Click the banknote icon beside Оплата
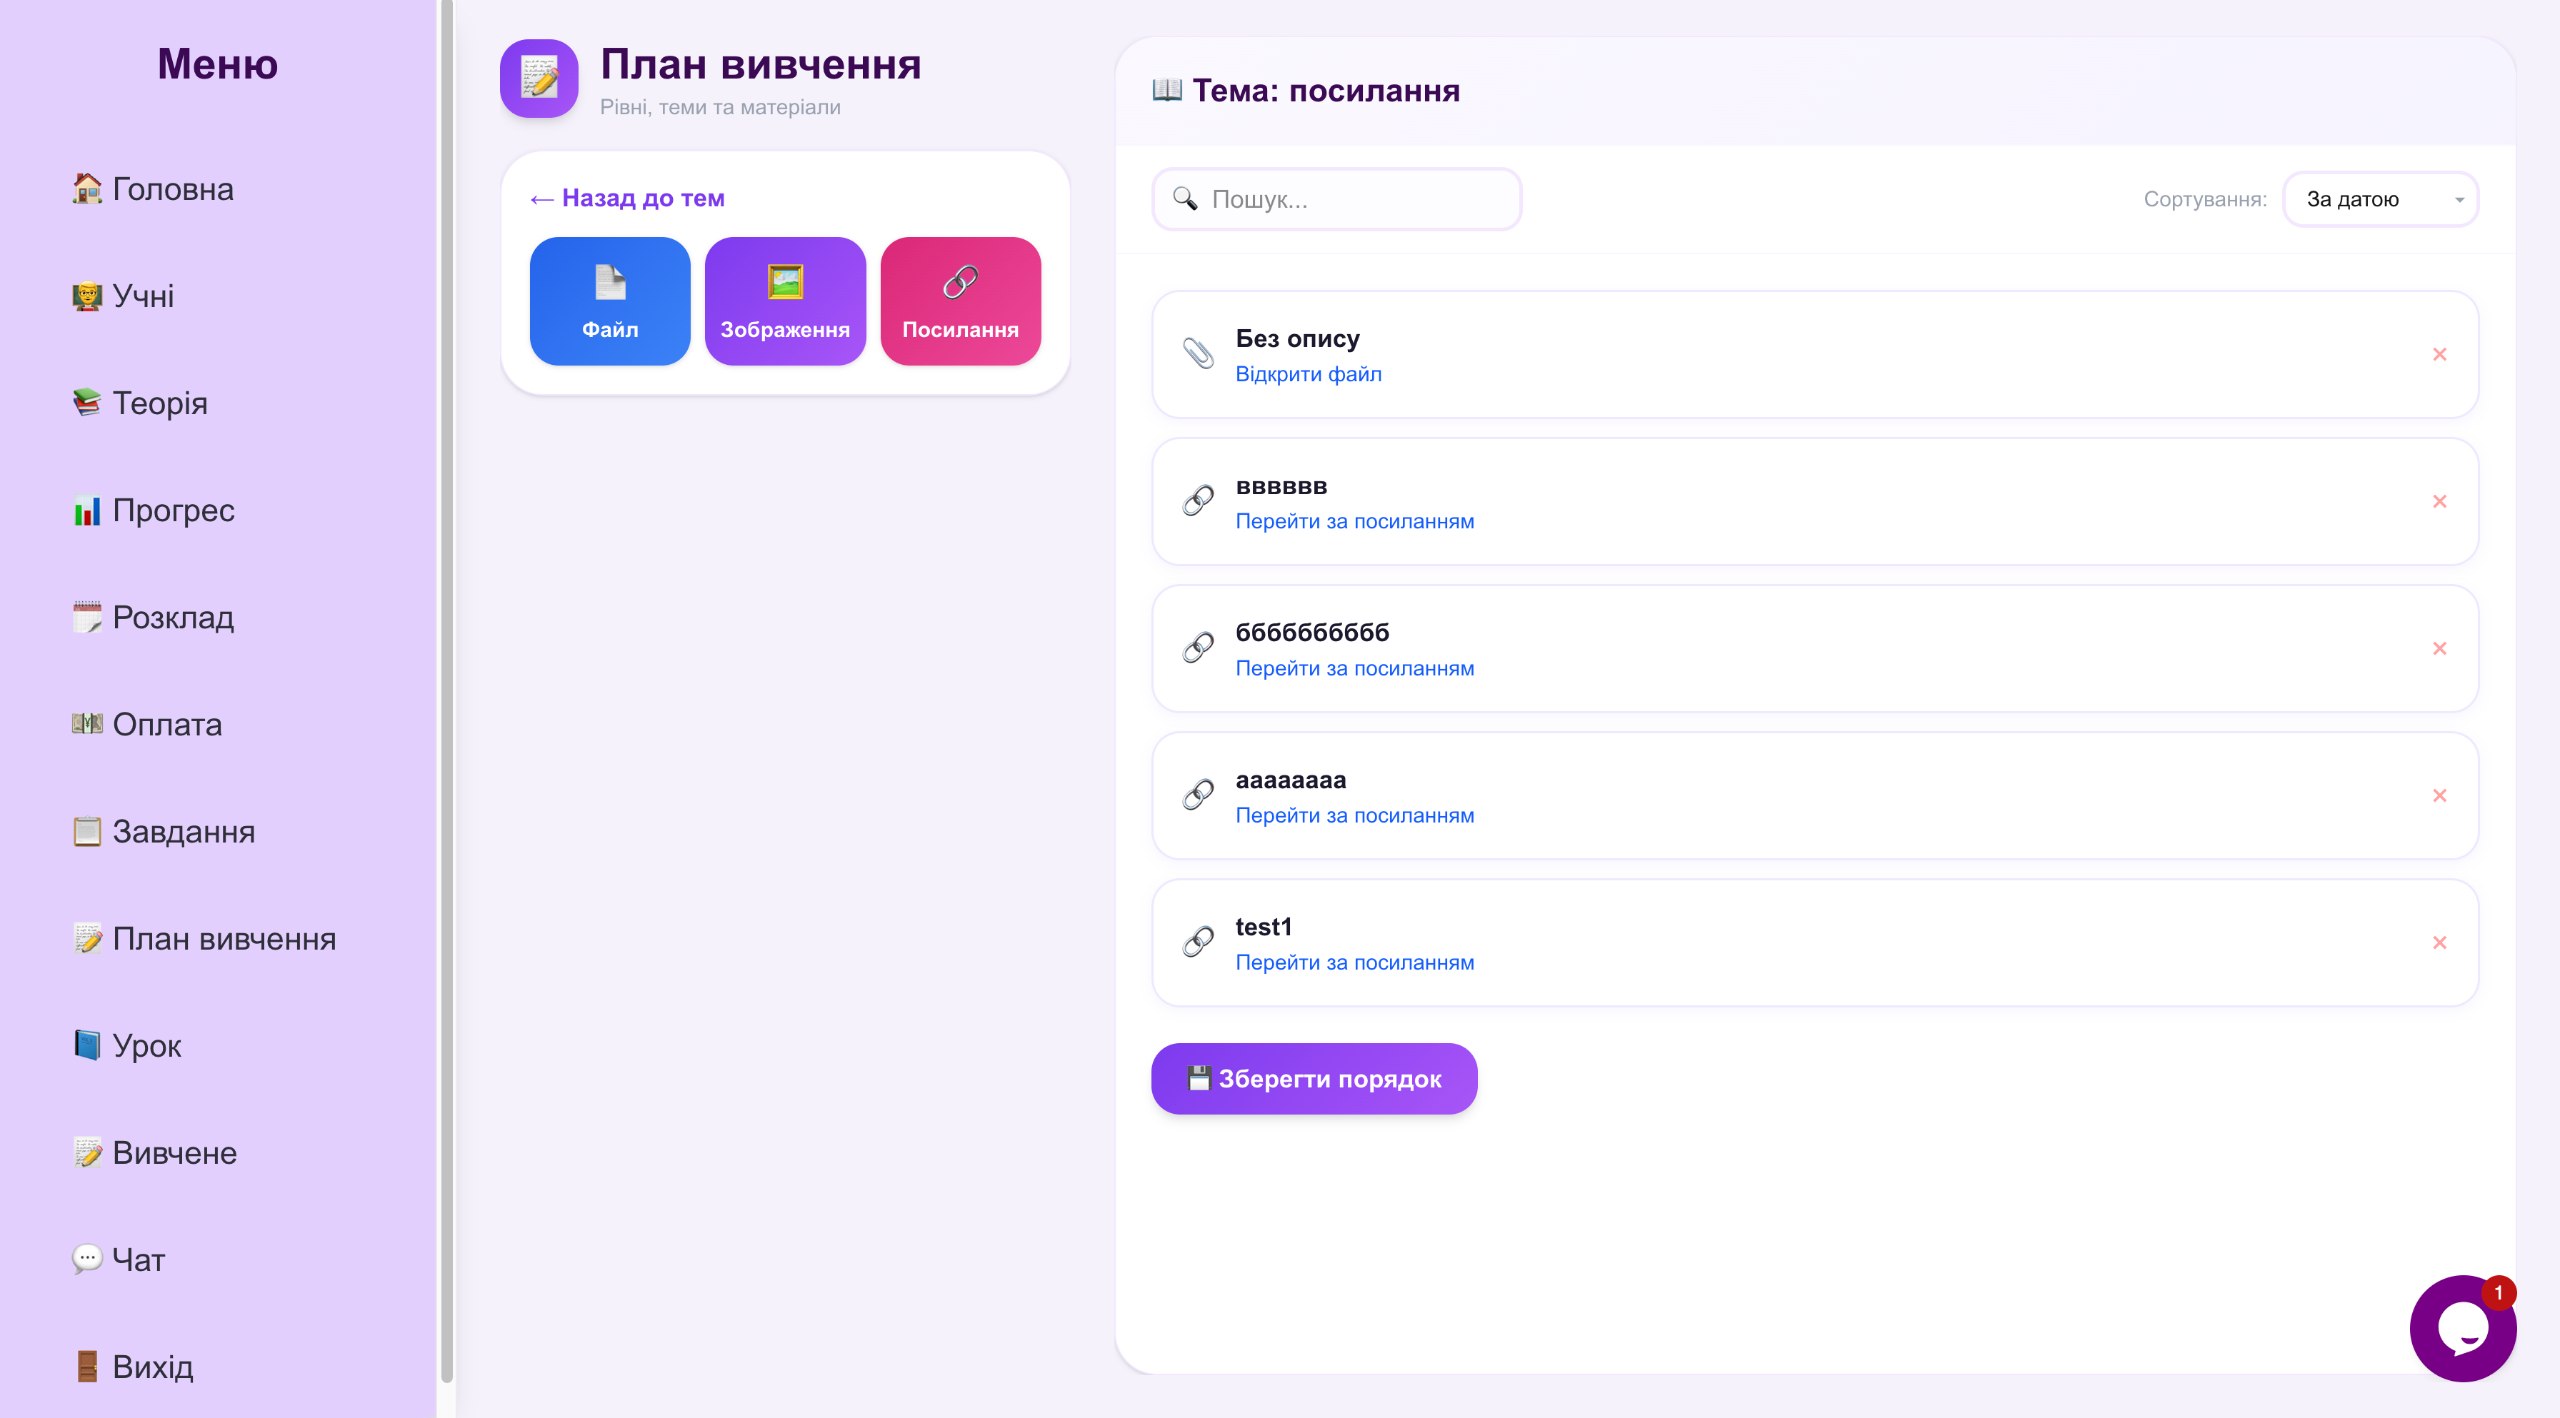Screen dimensions: 2560x1418 (x=87, y=723)
